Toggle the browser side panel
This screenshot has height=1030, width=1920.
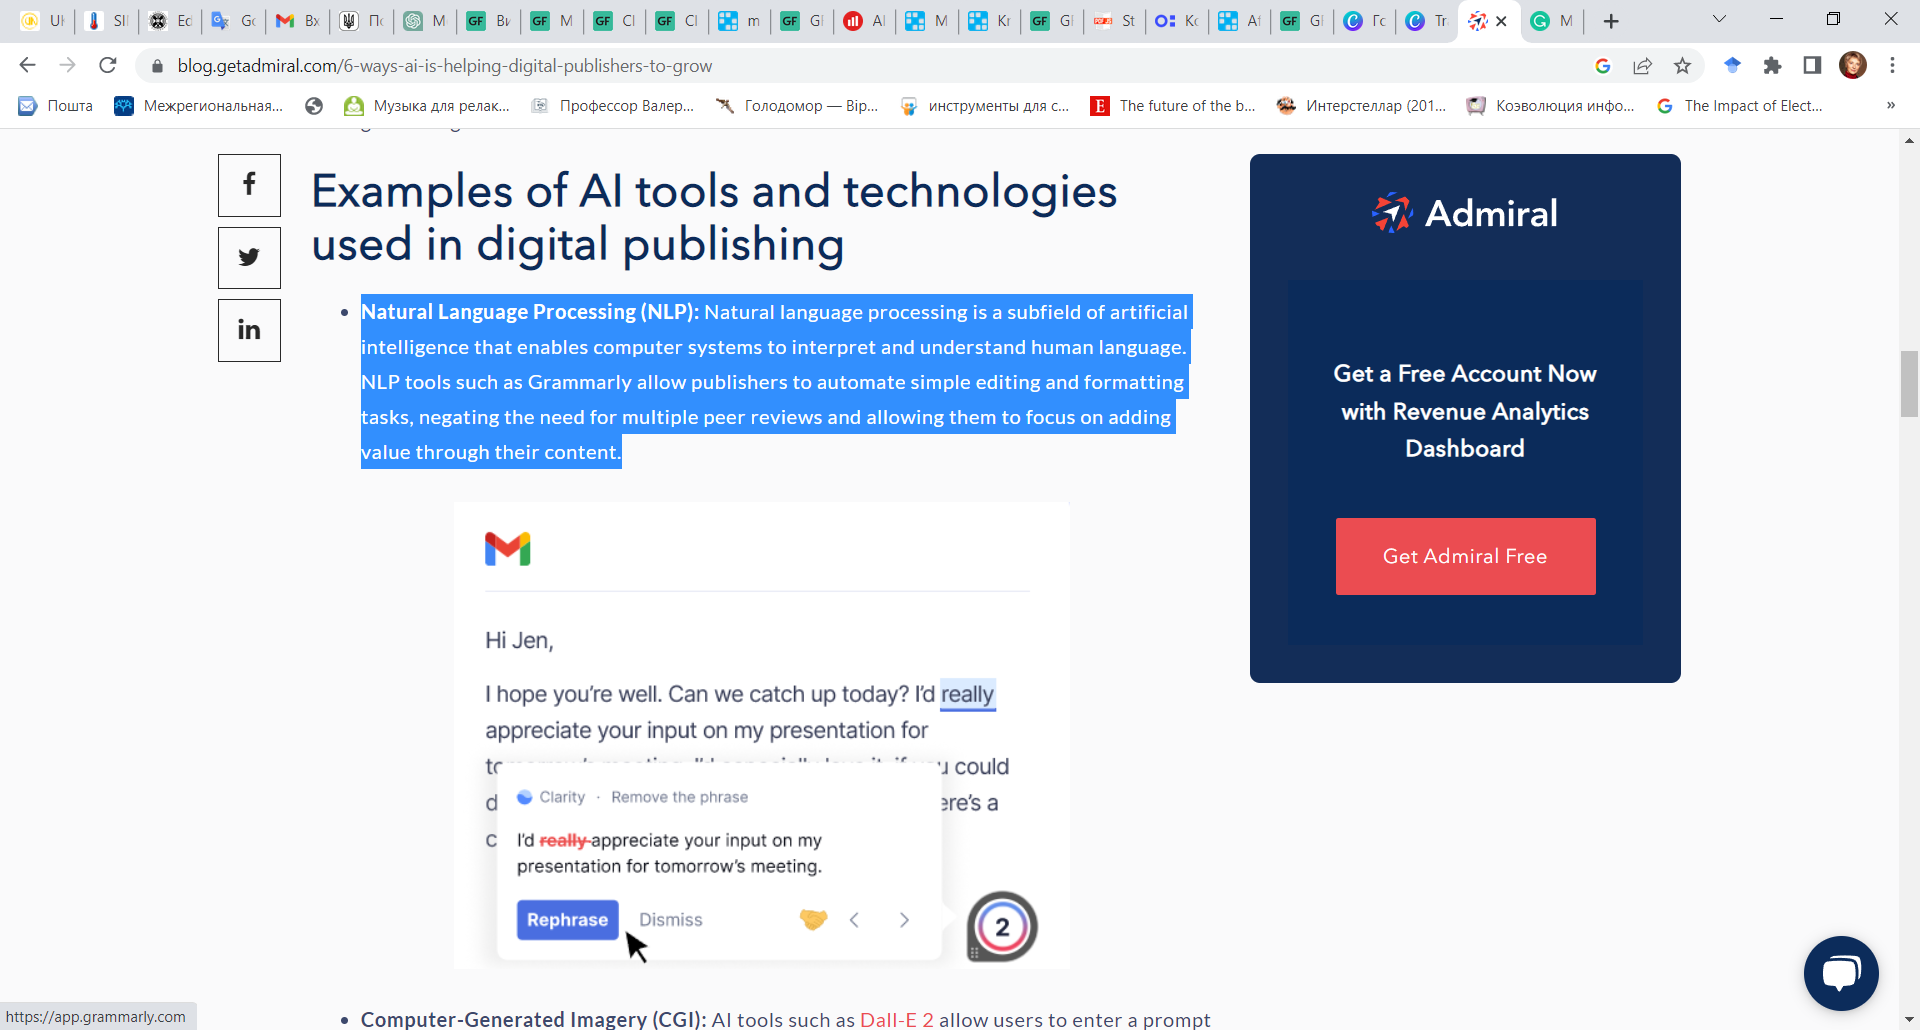(1812, 66)
